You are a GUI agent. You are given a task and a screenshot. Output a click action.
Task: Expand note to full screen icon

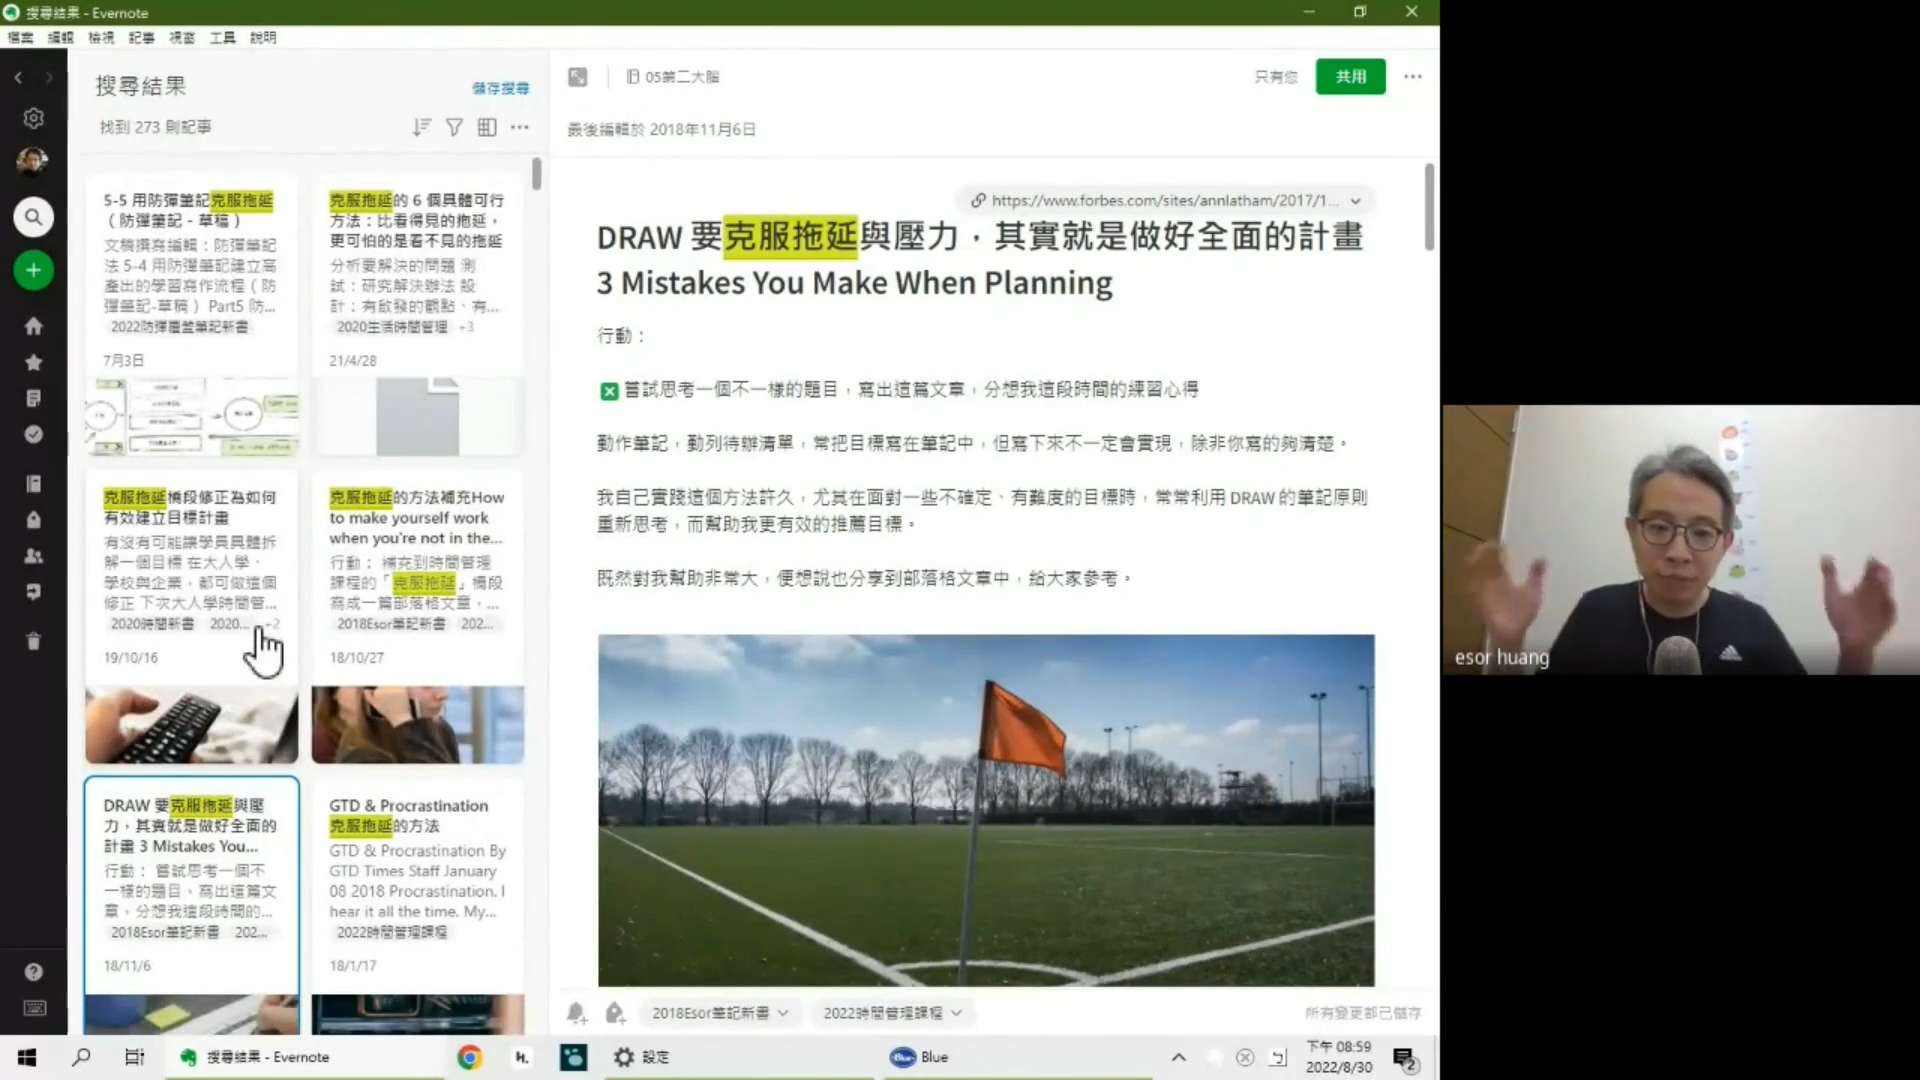pos(578,77)
